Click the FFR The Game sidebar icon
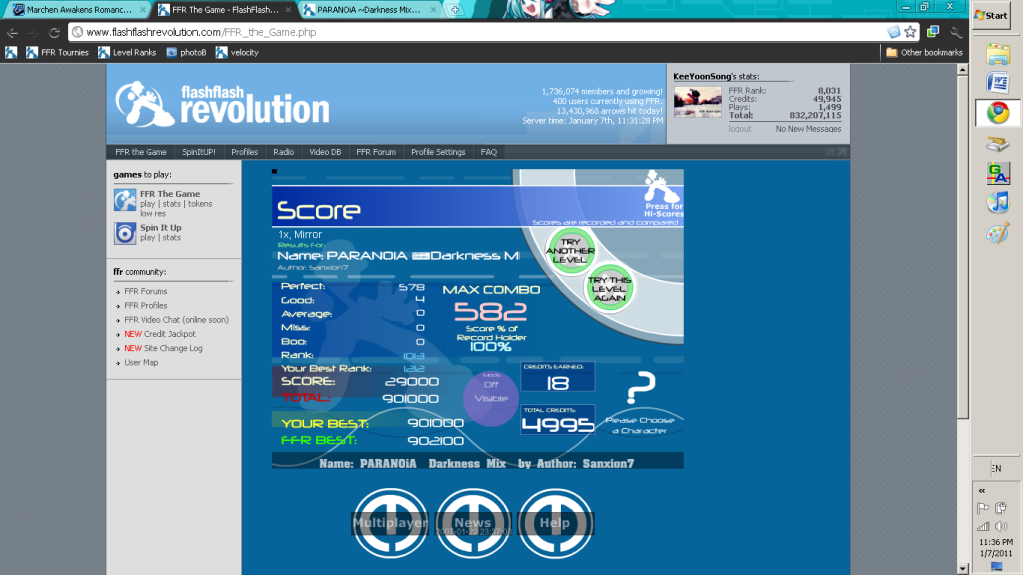 [x=125, y=200]
